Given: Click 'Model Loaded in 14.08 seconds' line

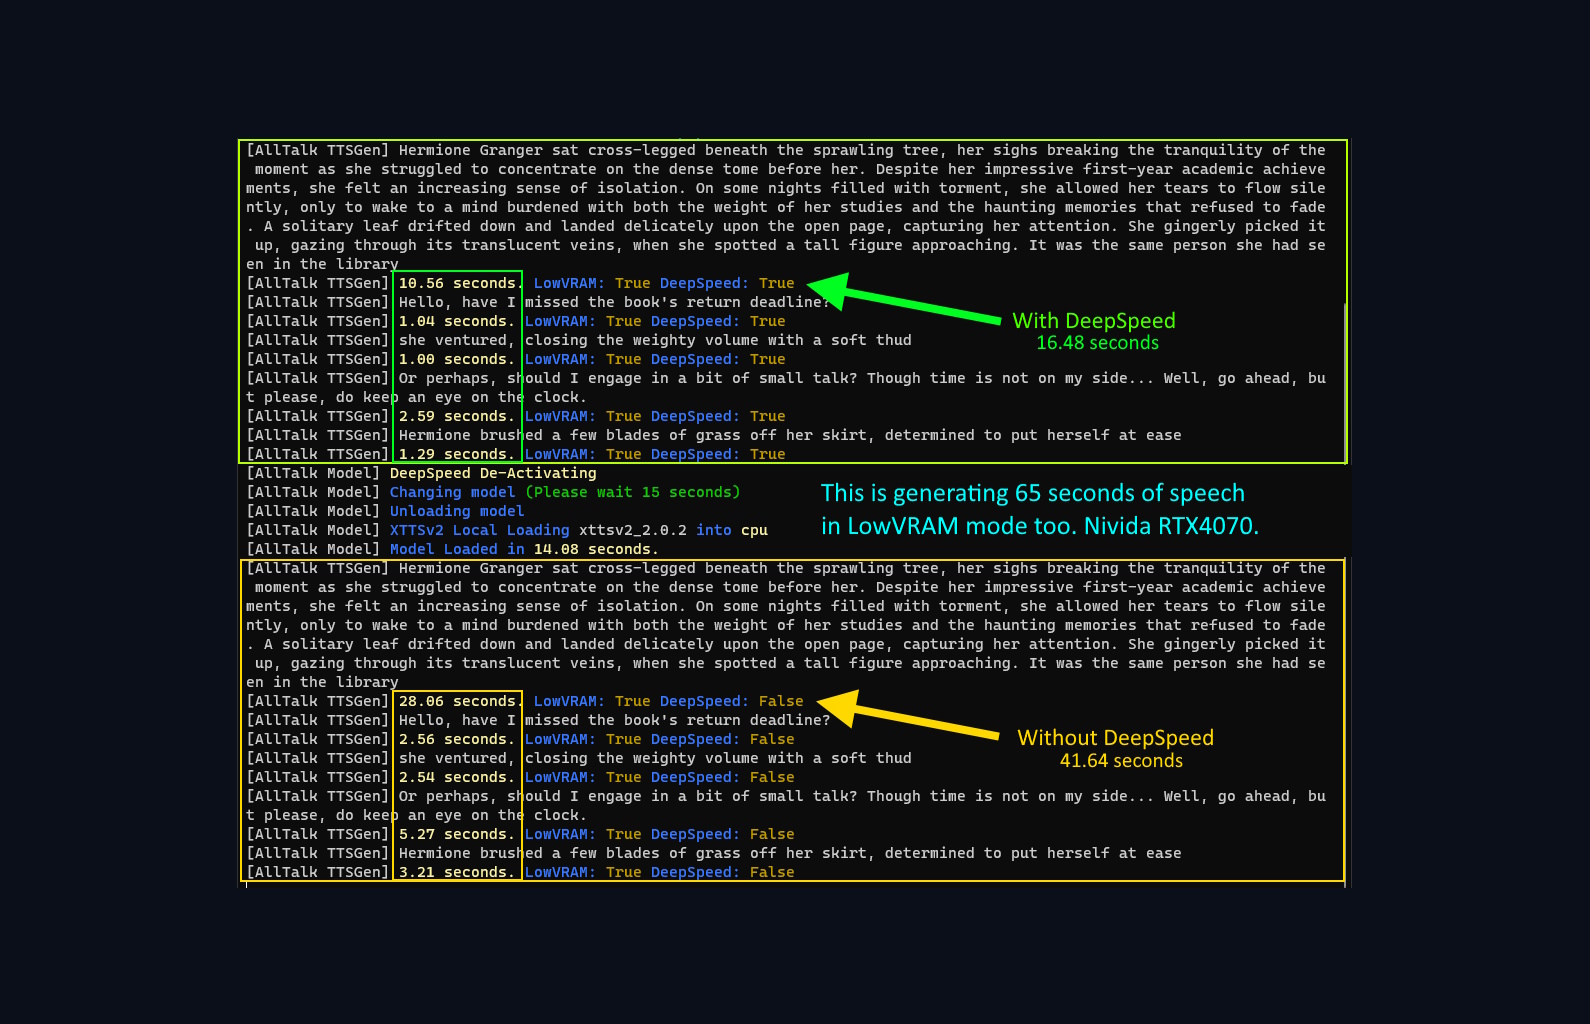Looking at the screenshot, I should [x=524, y=549].
